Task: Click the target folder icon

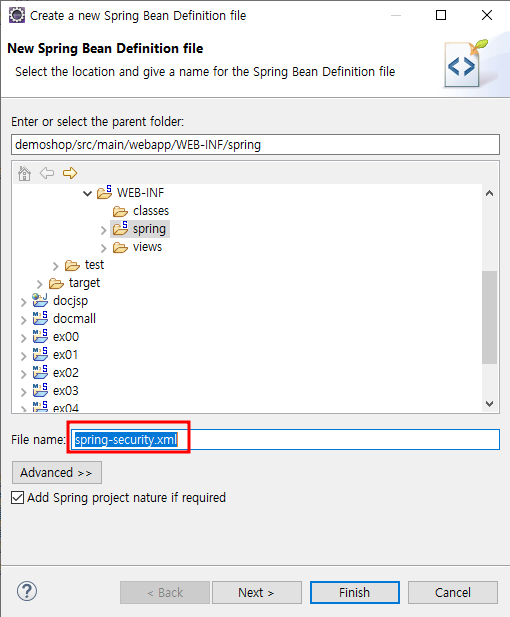Action: click(x=56, y=283)
